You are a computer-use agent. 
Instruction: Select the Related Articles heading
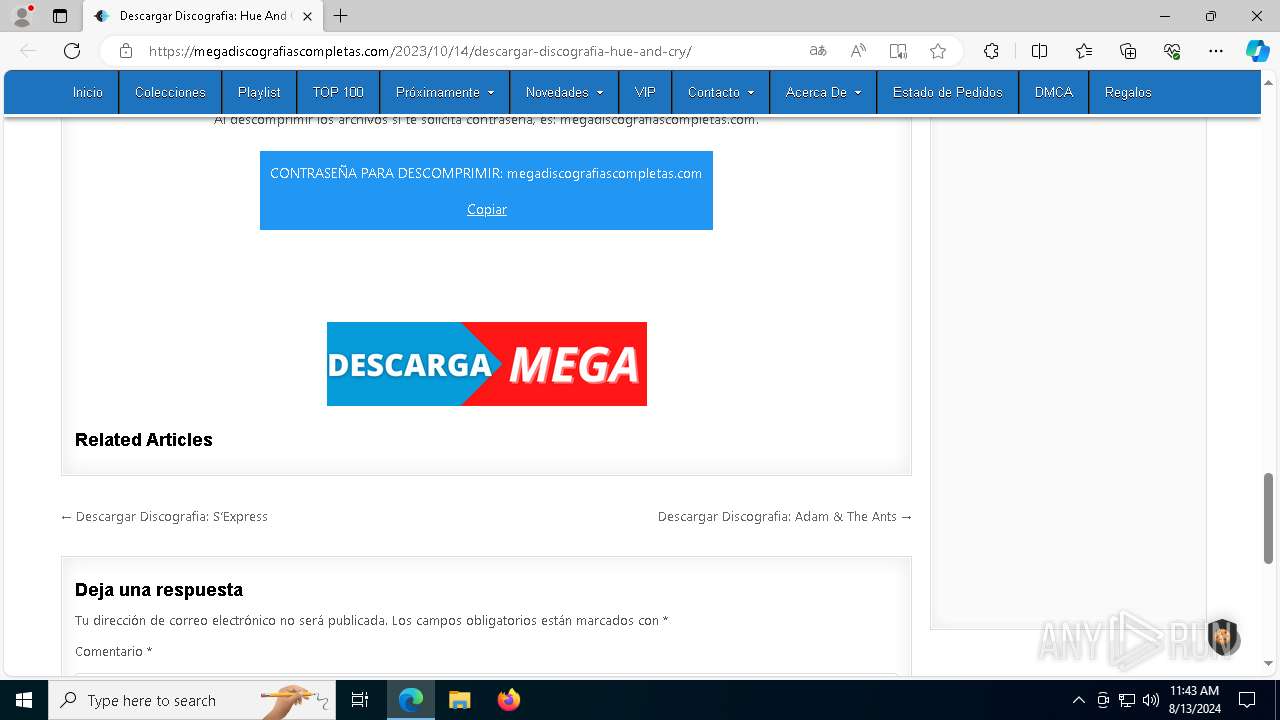click(x=144, y=440)
